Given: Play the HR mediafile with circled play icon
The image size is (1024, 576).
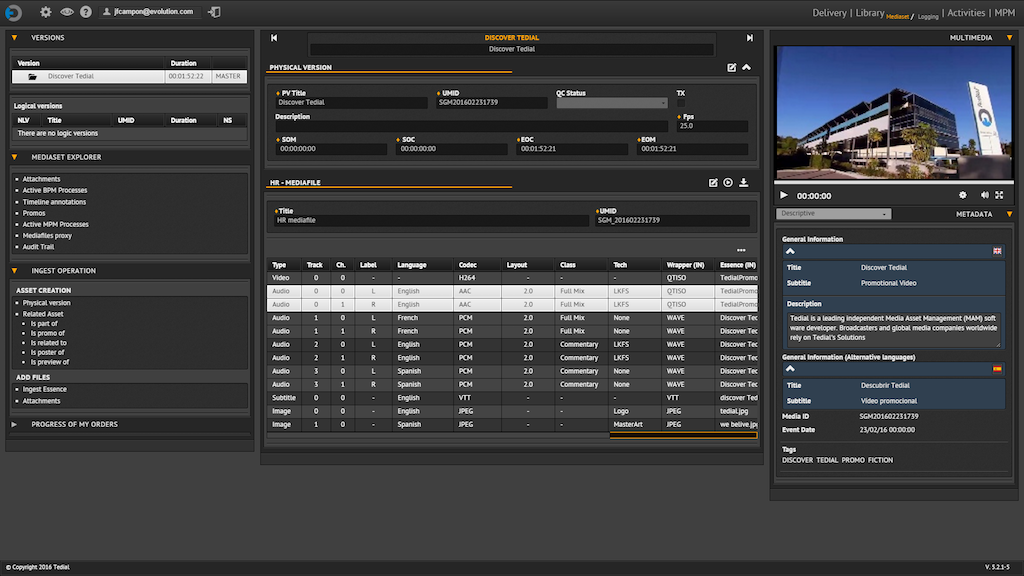Looking at the screenshot, I should pos(728,183).
